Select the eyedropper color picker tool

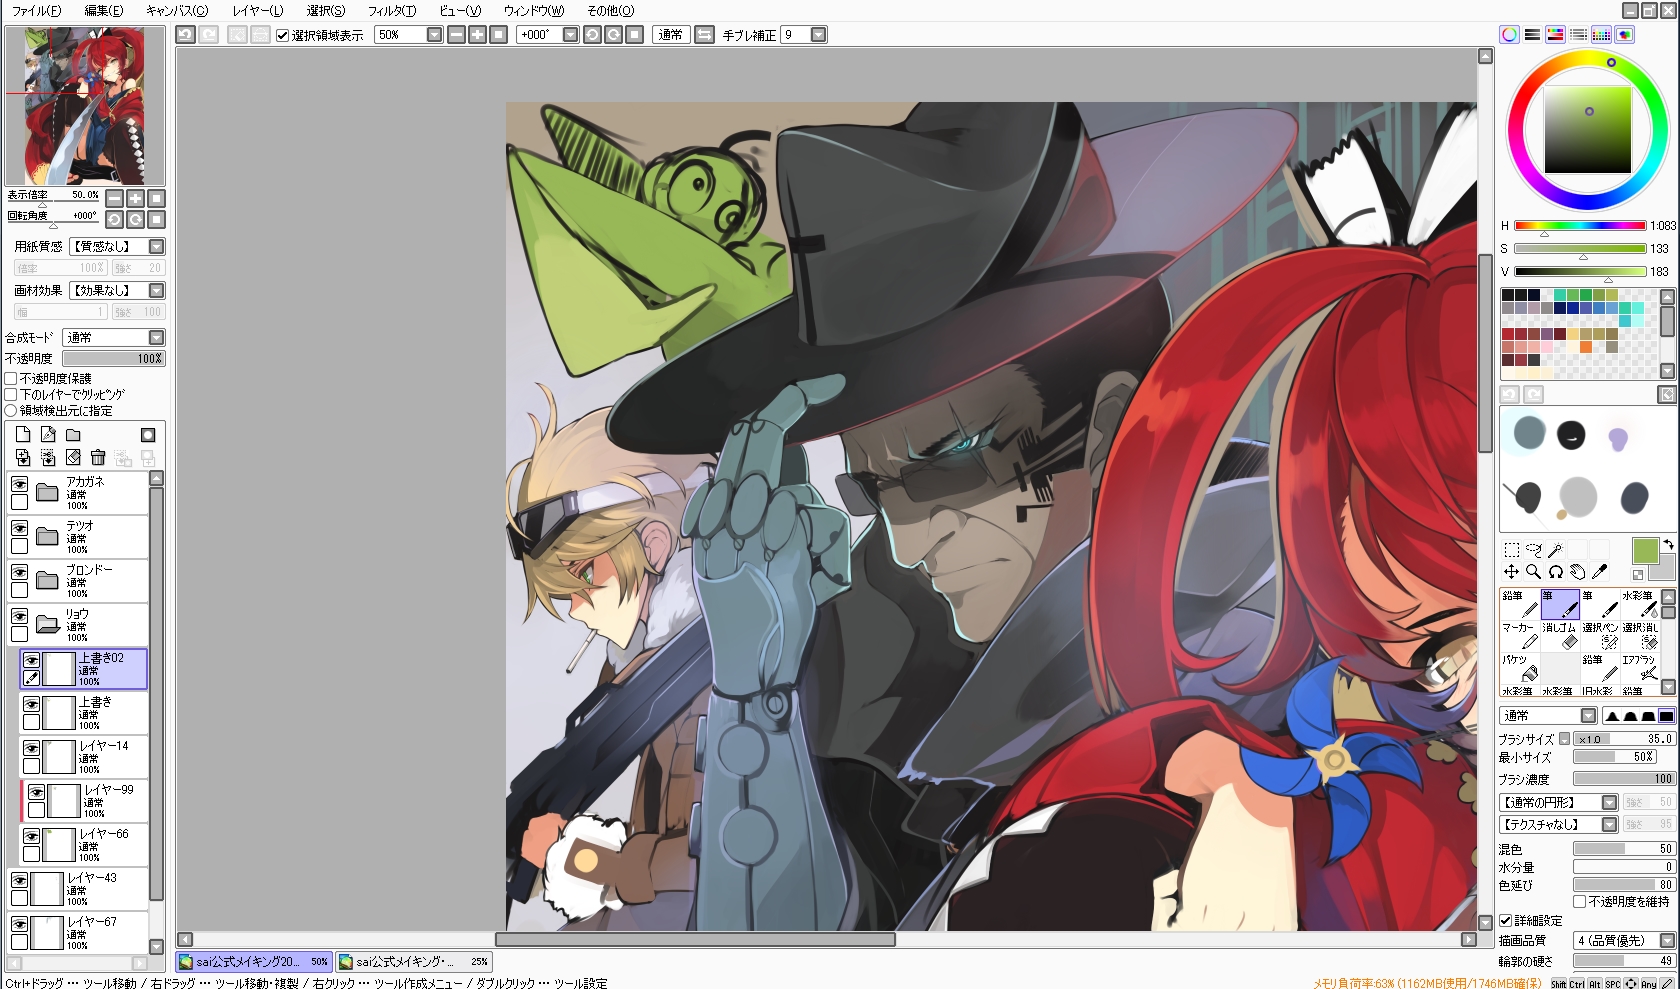point(1599,572)
